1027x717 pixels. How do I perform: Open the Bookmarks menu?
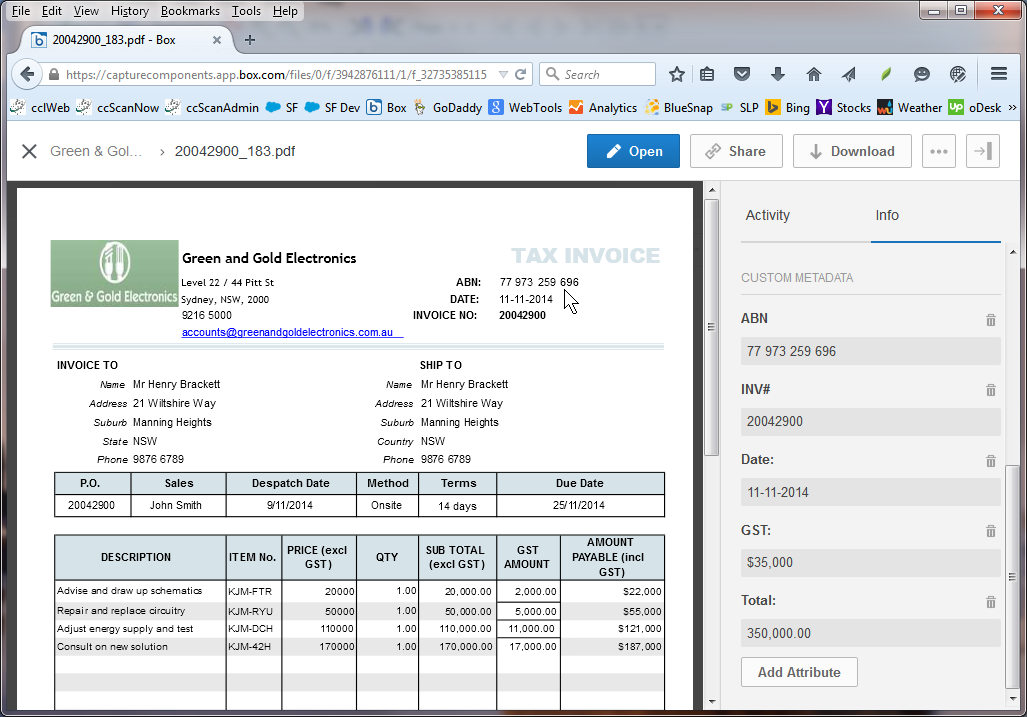pyautogui.click(x=190, y=10)
